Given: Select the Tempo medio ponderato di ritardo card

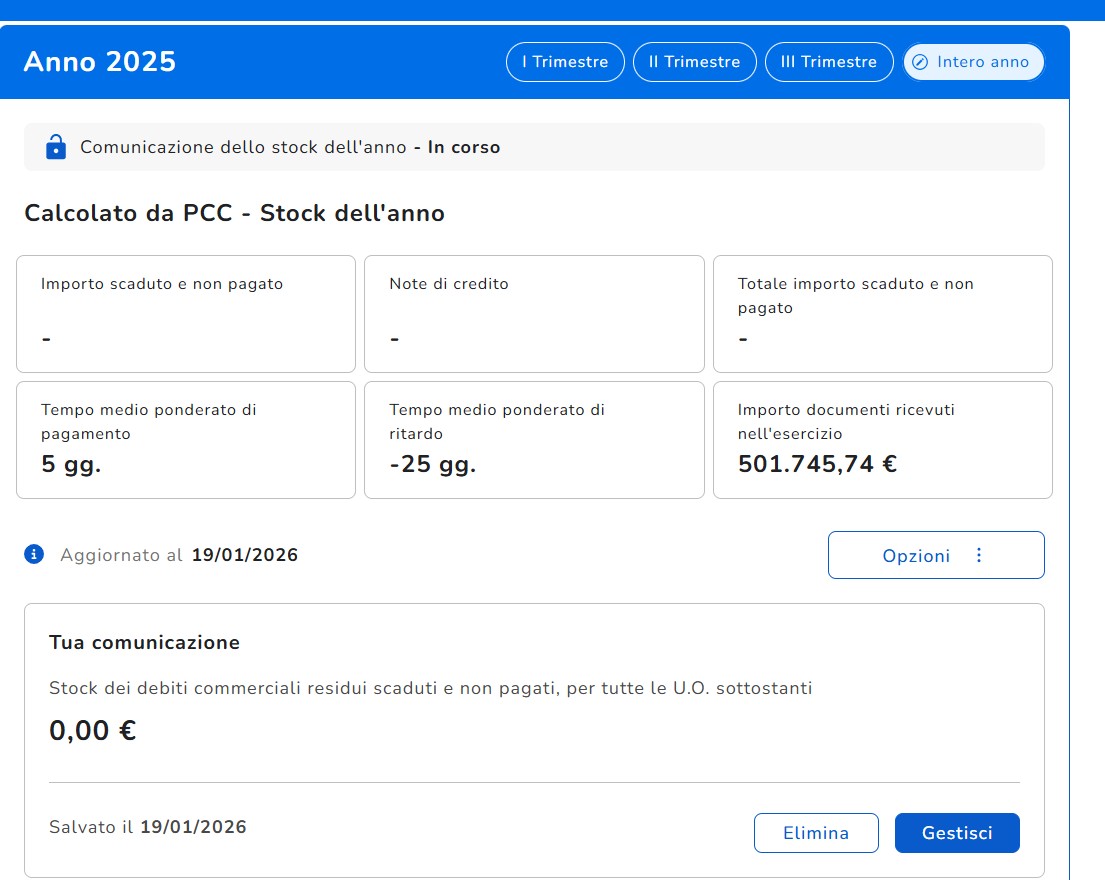Looking at the screenshot, I should coord(534,439).
